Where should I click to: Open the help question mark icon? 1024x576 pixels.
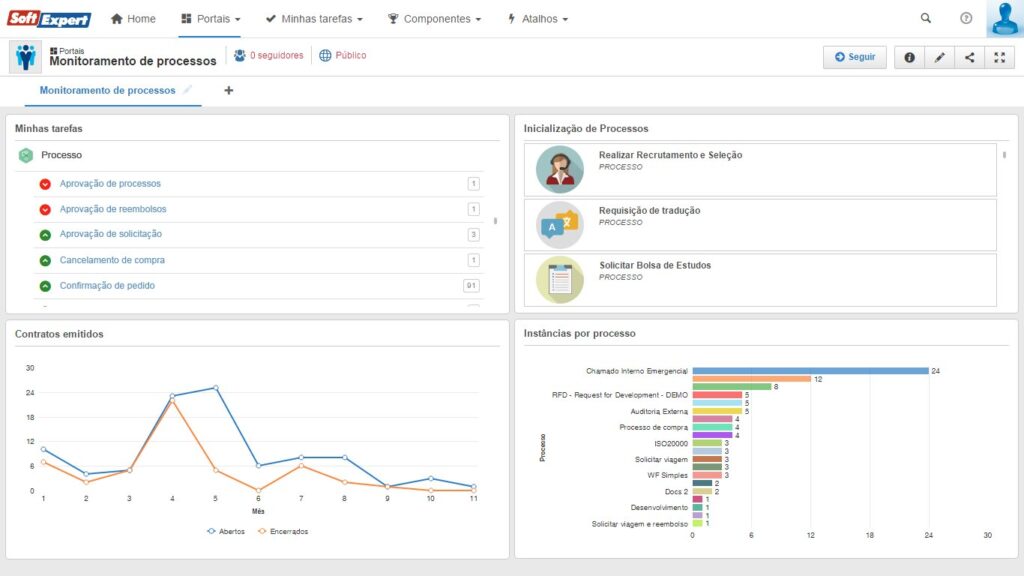[966, 19]
